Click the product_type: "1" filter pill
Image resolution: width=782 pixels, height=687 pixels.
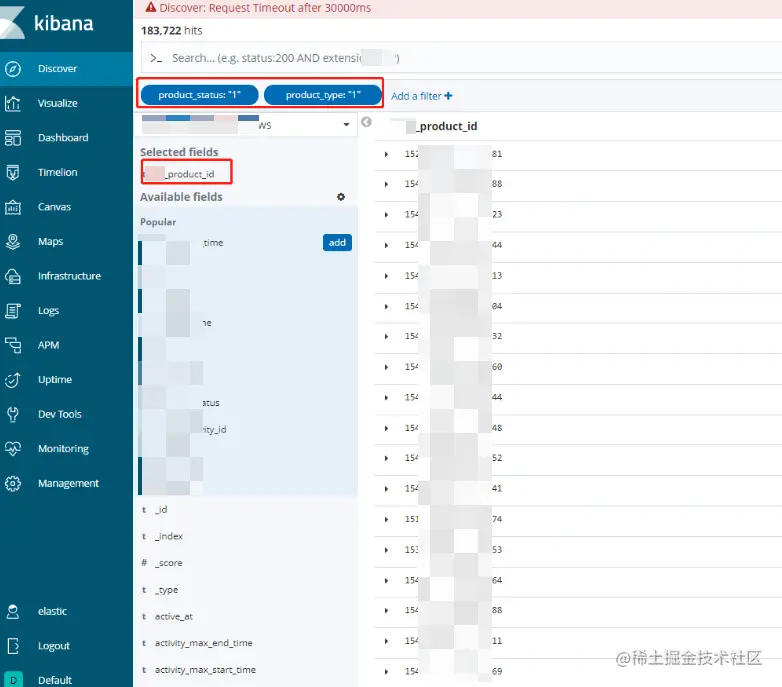tap(322, 95)
